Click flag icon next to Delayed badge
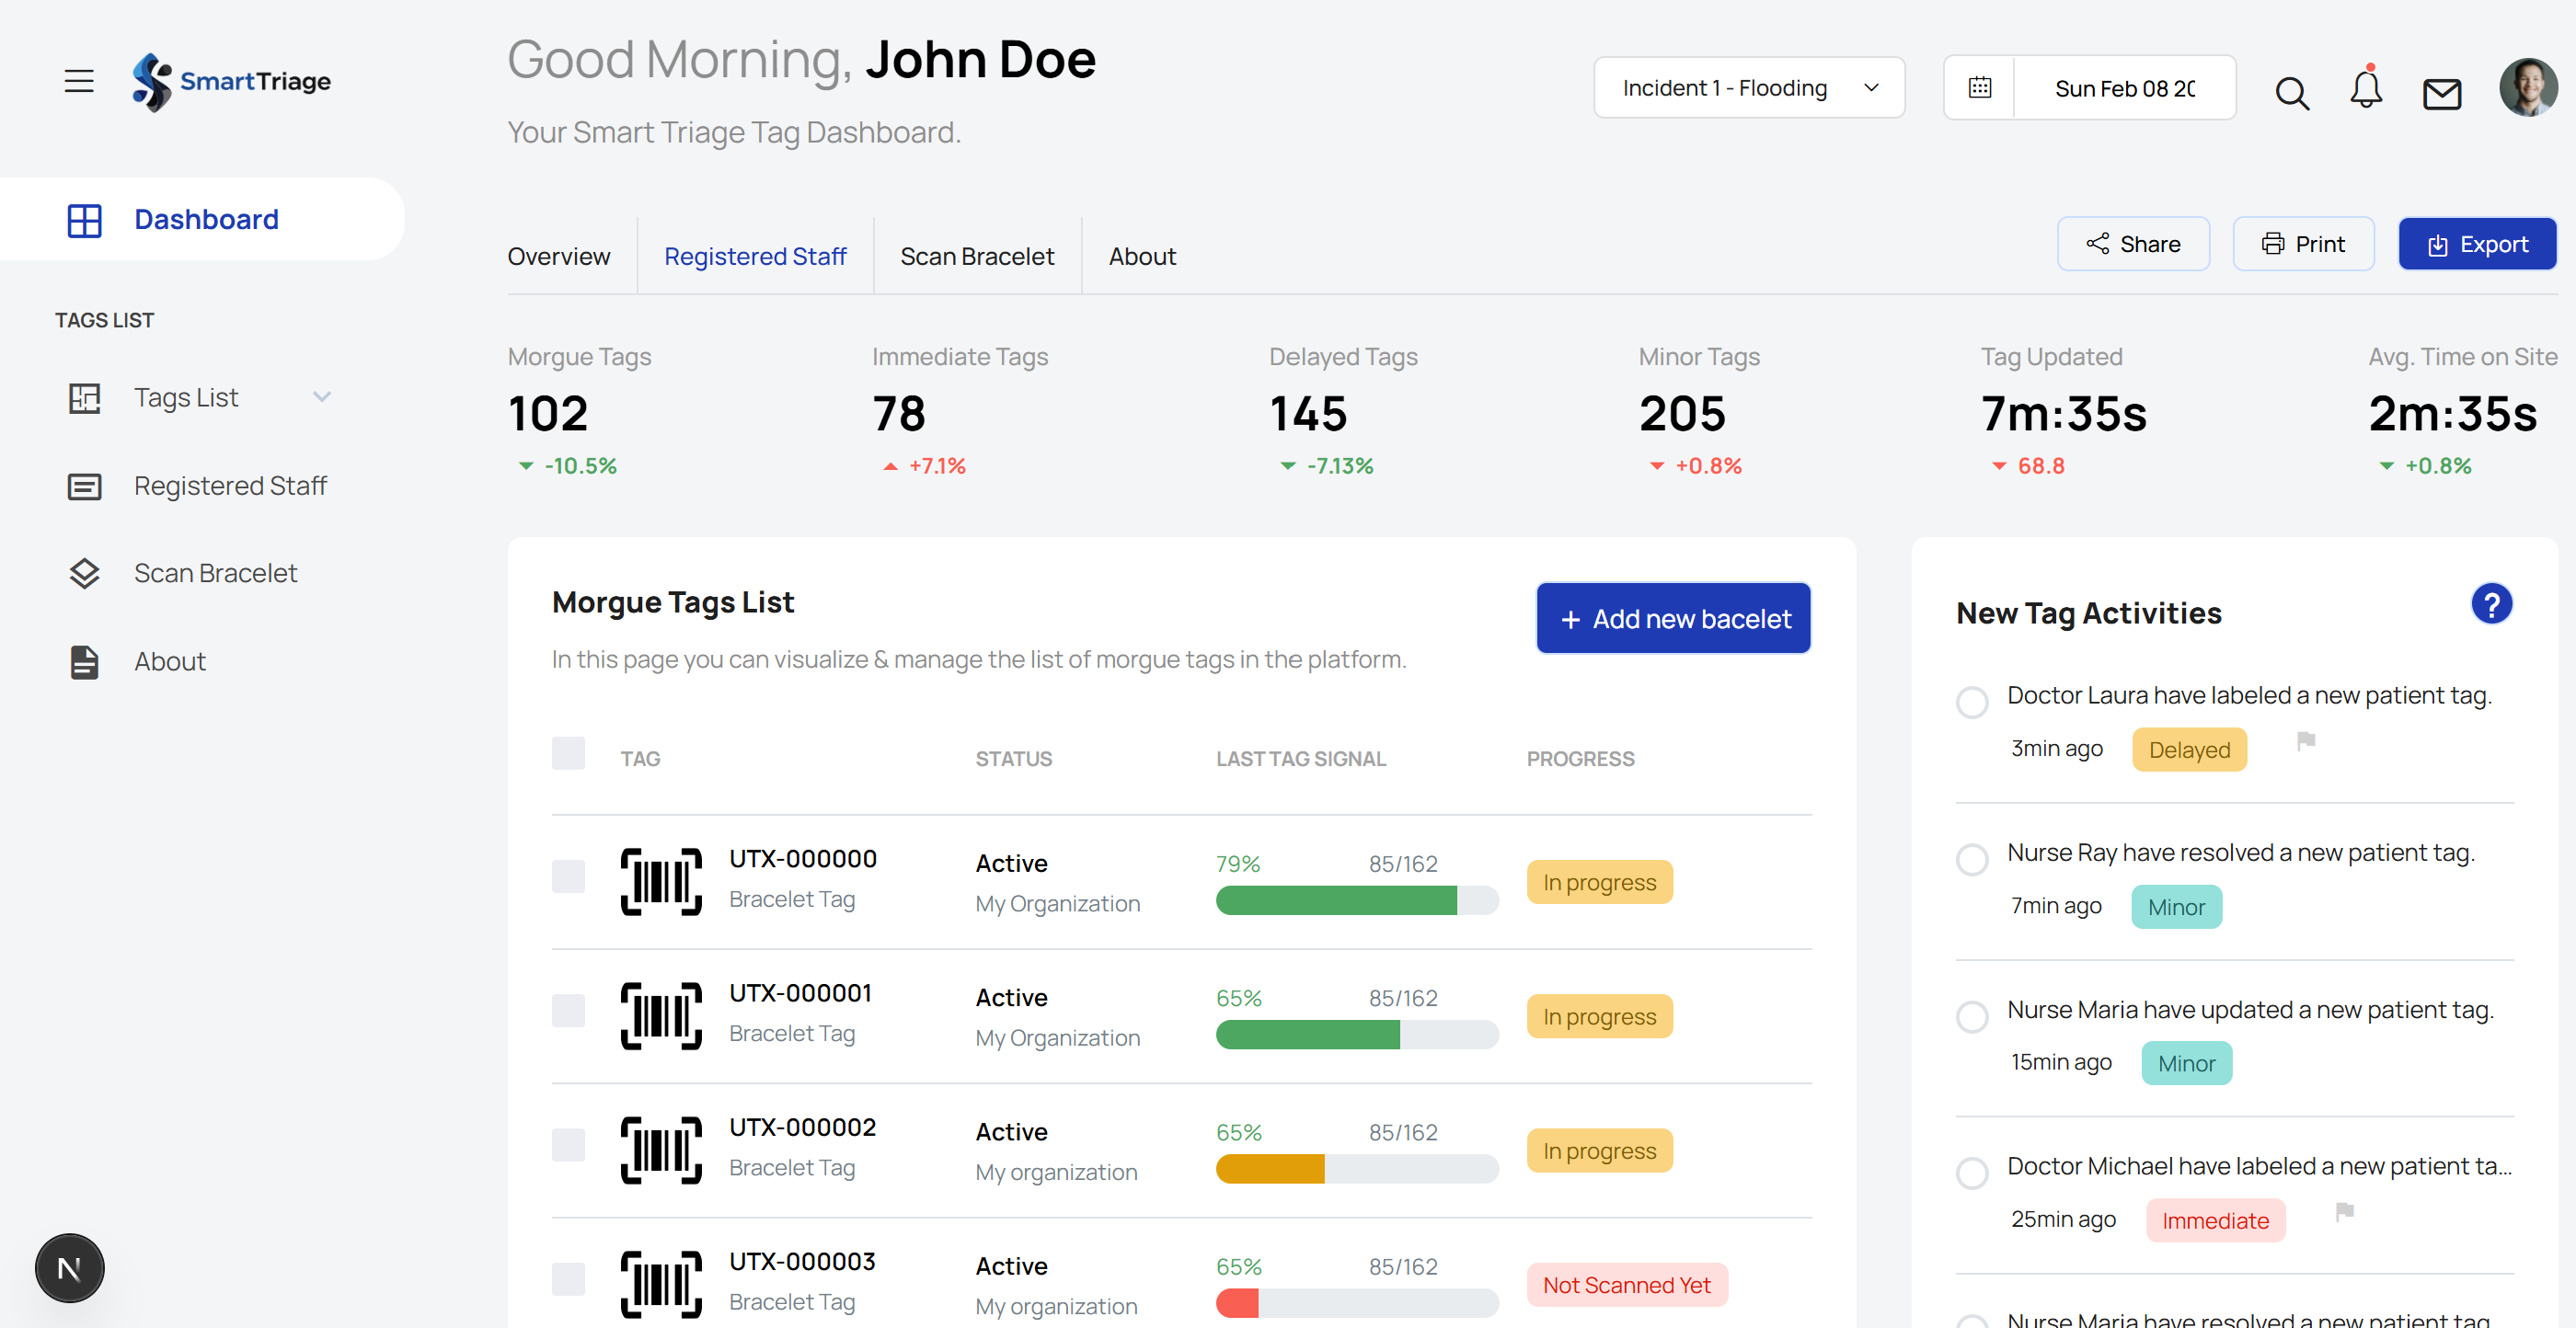2576x1328 pixels. pos(2306,741)
